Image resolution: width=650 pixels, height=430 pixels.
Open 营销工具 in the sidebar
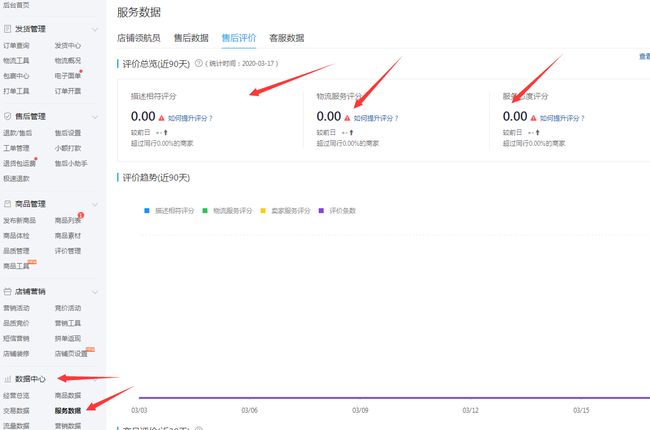pyautogui.click(x=68, y=323)
